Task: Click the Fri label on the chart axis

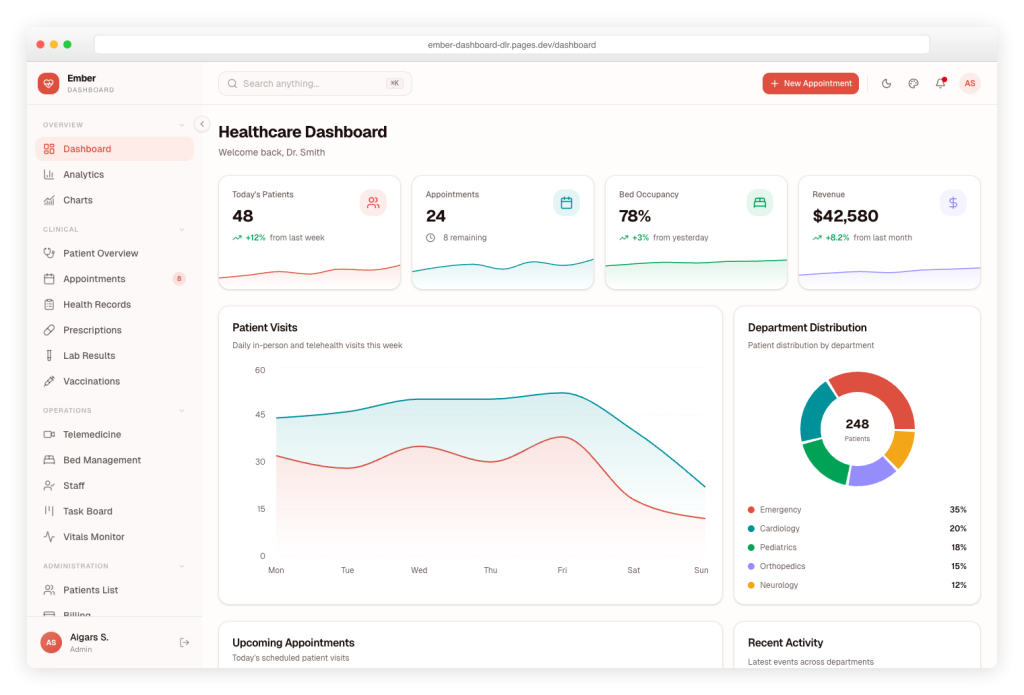Action: click(x=562, y=570)
